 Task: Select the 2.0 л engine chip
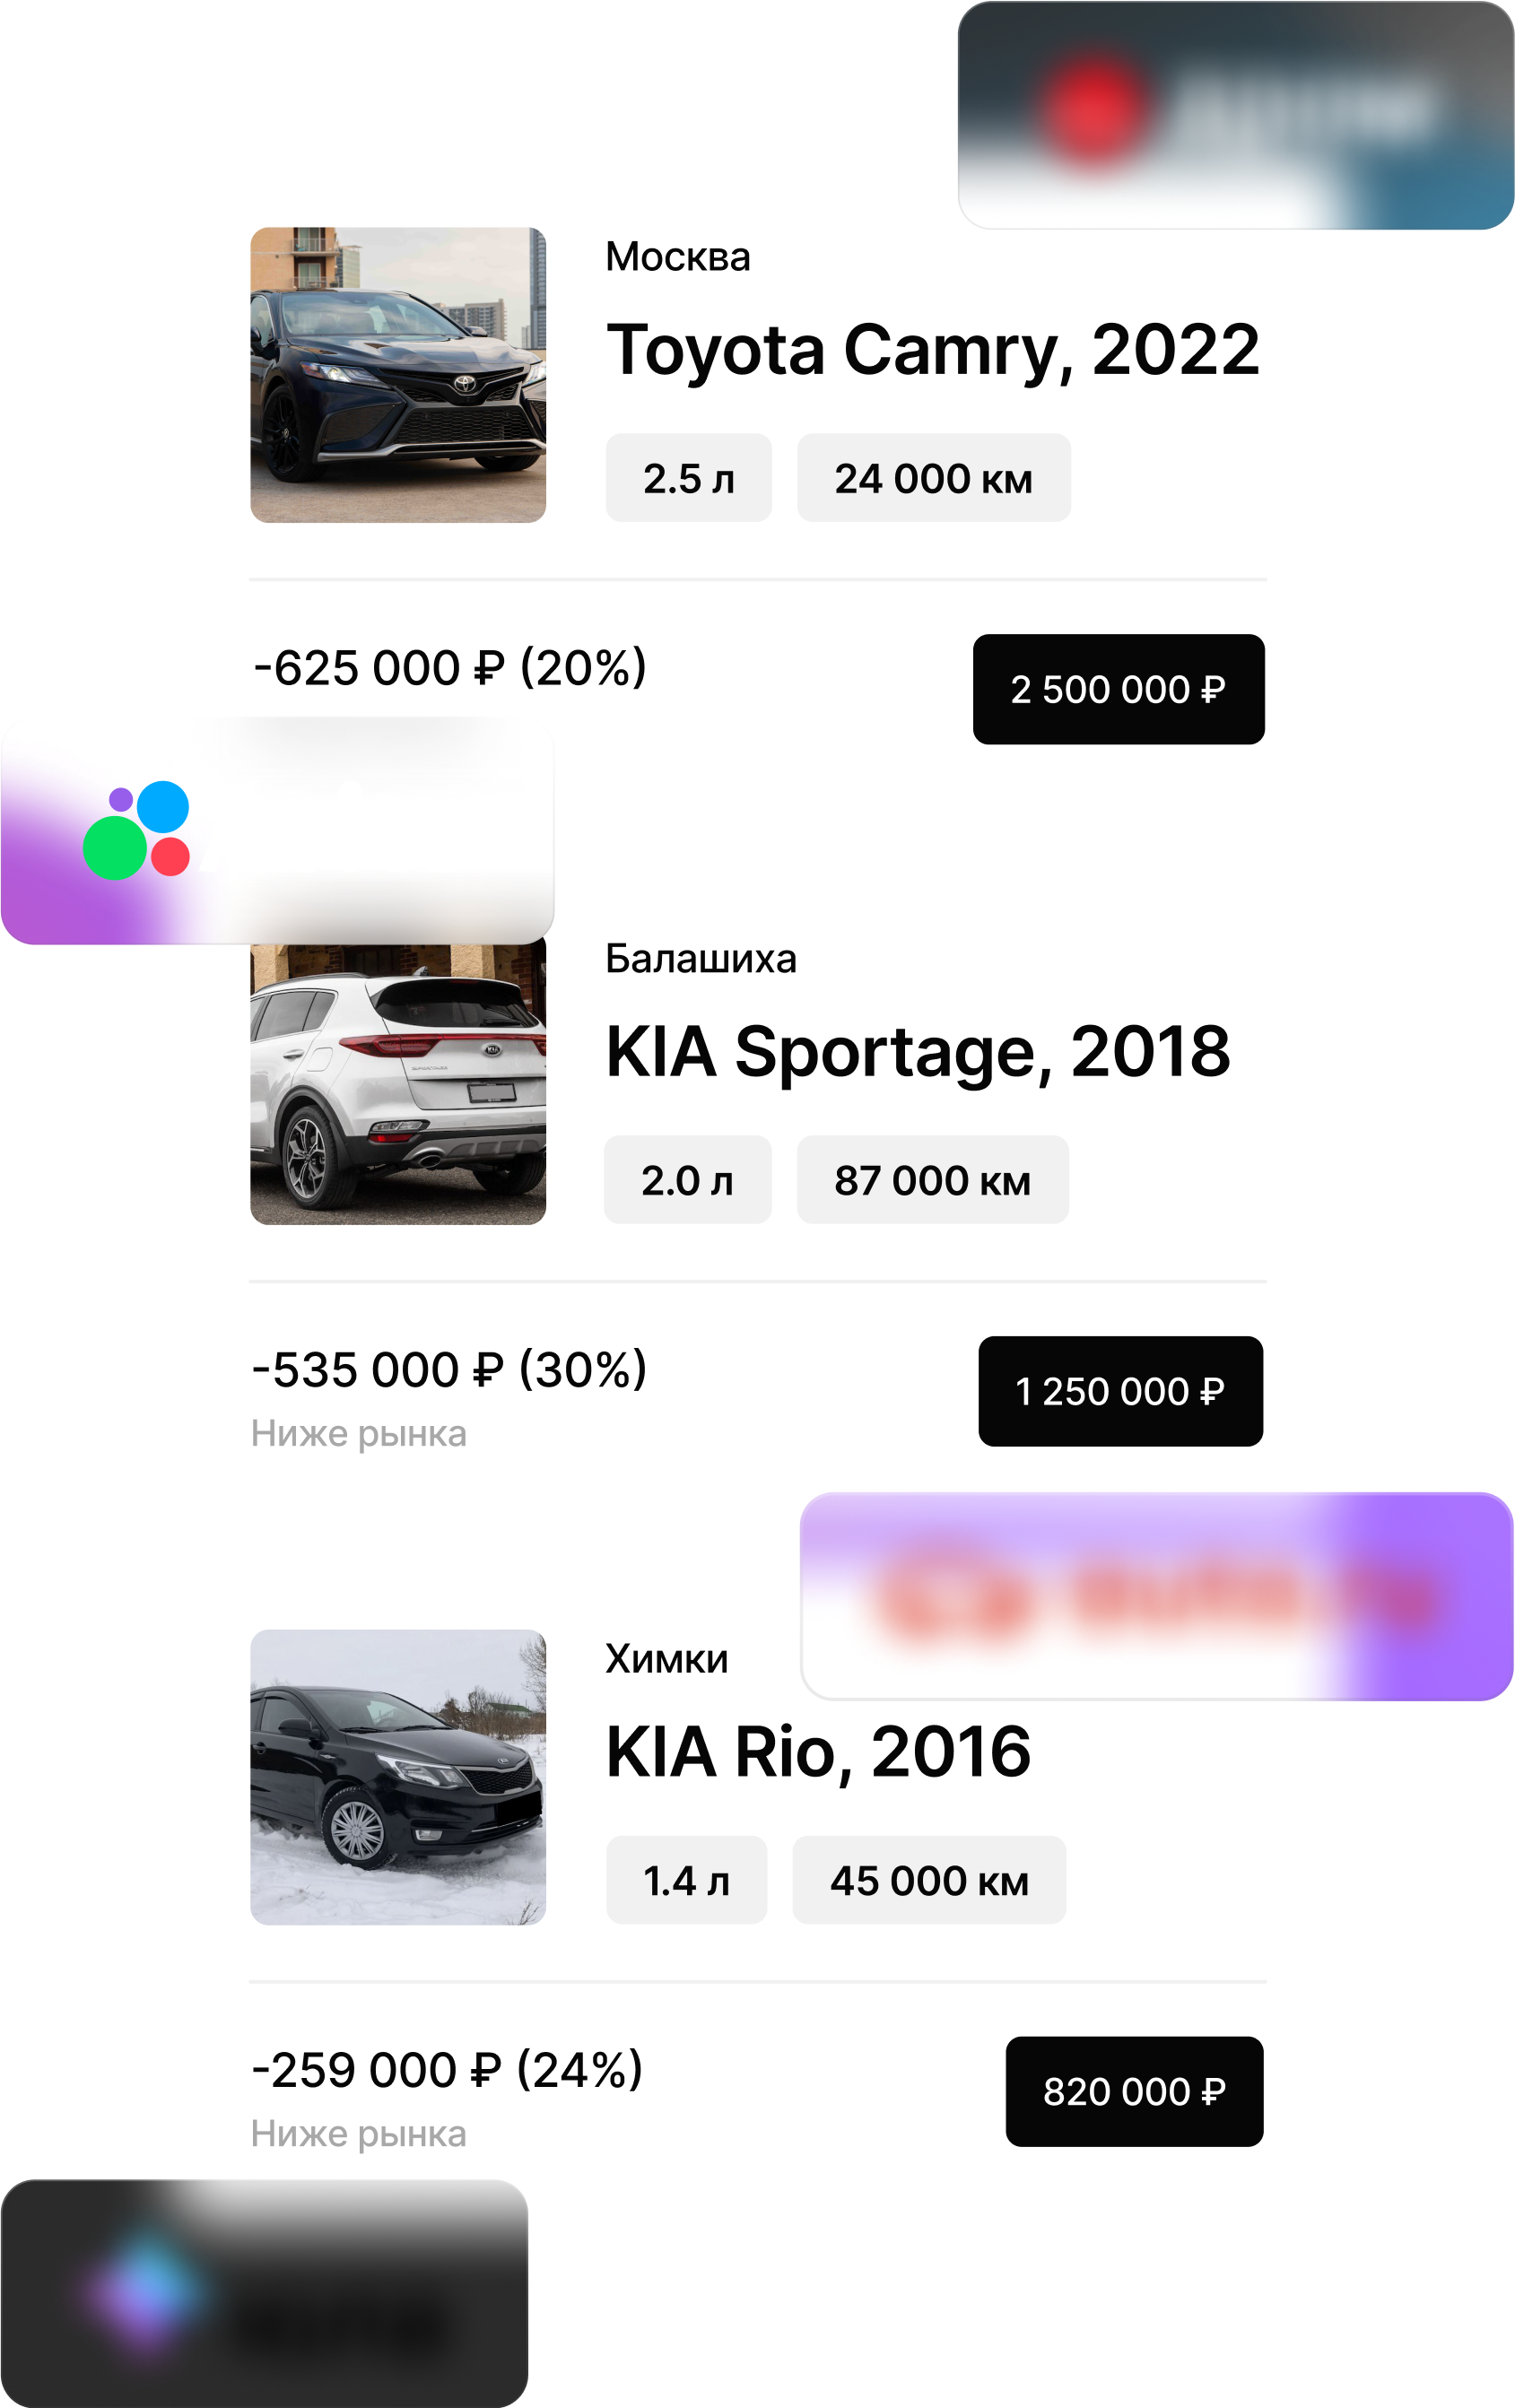[x=687, y=1180]
